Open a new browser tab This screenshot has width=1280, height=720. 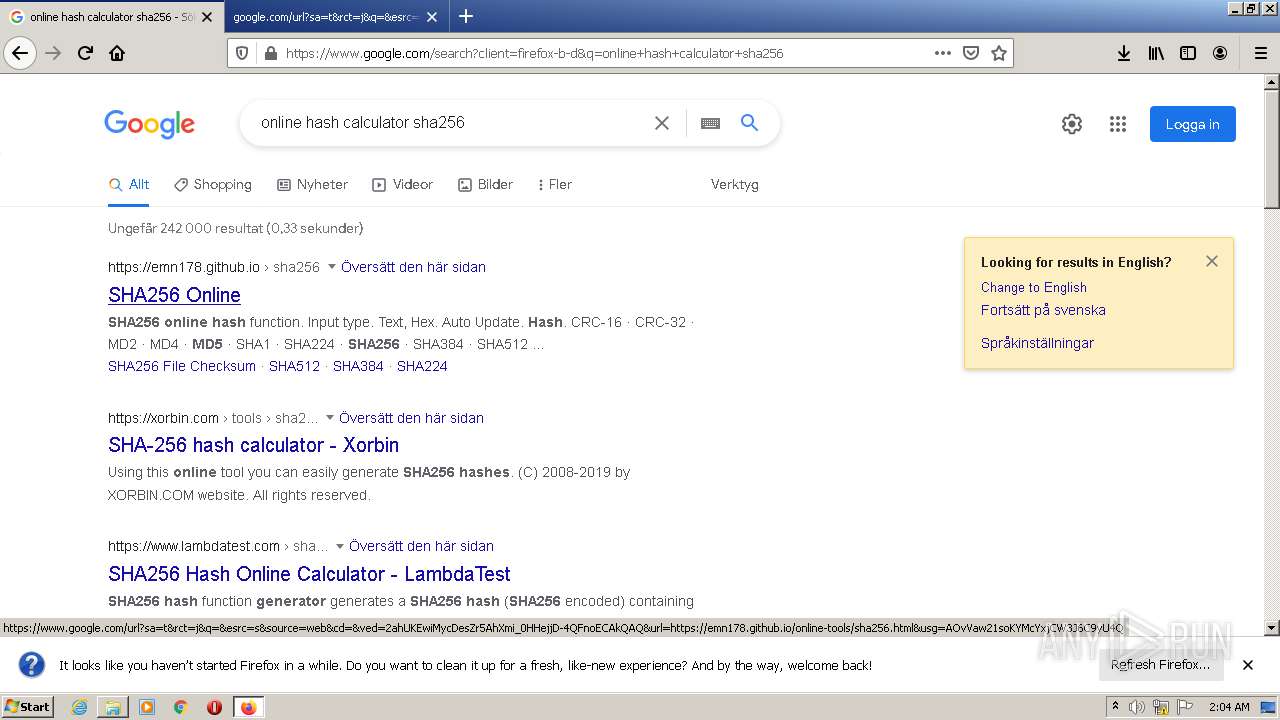[465, 16]
